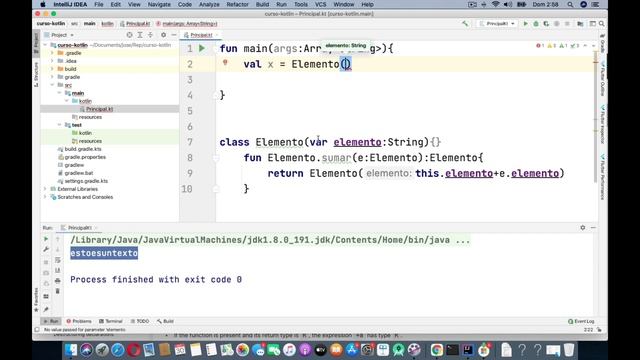Jump to next highlighted error arrow
640x360 pixels.
[x=593, y=46]
